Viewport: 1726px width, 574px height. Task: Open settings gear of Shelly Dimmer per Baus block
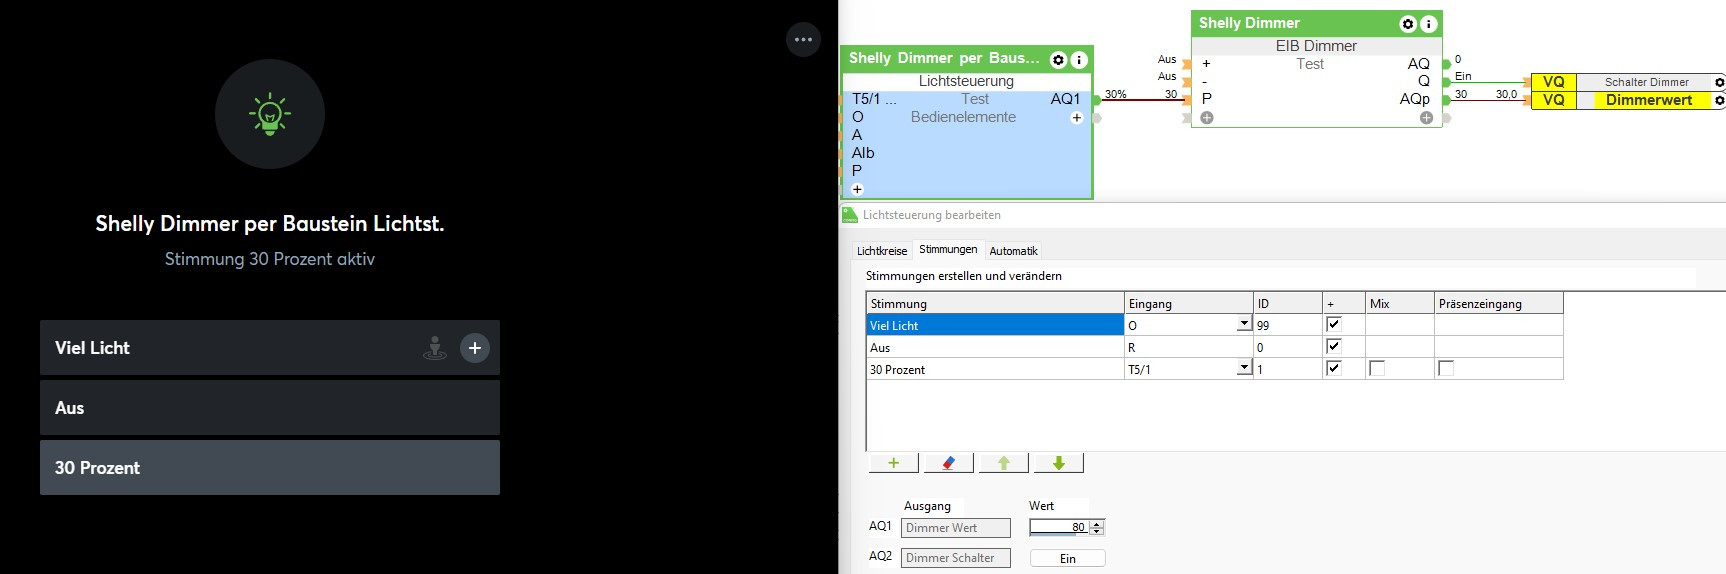pyautogui.click(x=1059, y=60)
